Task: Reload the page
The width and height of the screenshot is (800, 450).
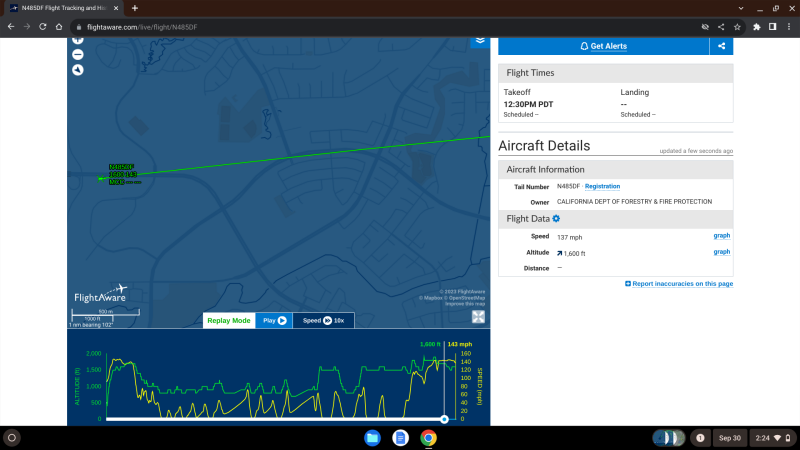Action: point(43,27)
